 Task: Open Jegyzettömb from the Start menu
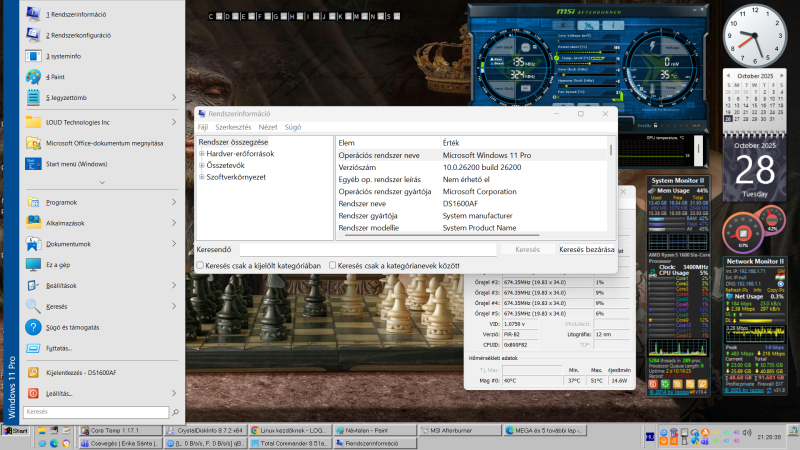pos(102,97)
